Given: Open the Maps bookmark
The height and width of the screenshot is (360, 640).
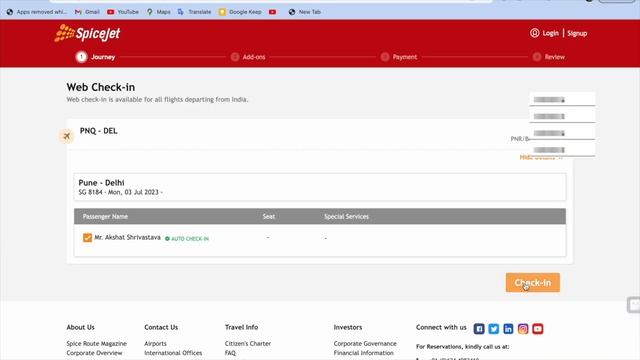Looking at the screenshot, I should pyautogui.click(x=159, y=12).
